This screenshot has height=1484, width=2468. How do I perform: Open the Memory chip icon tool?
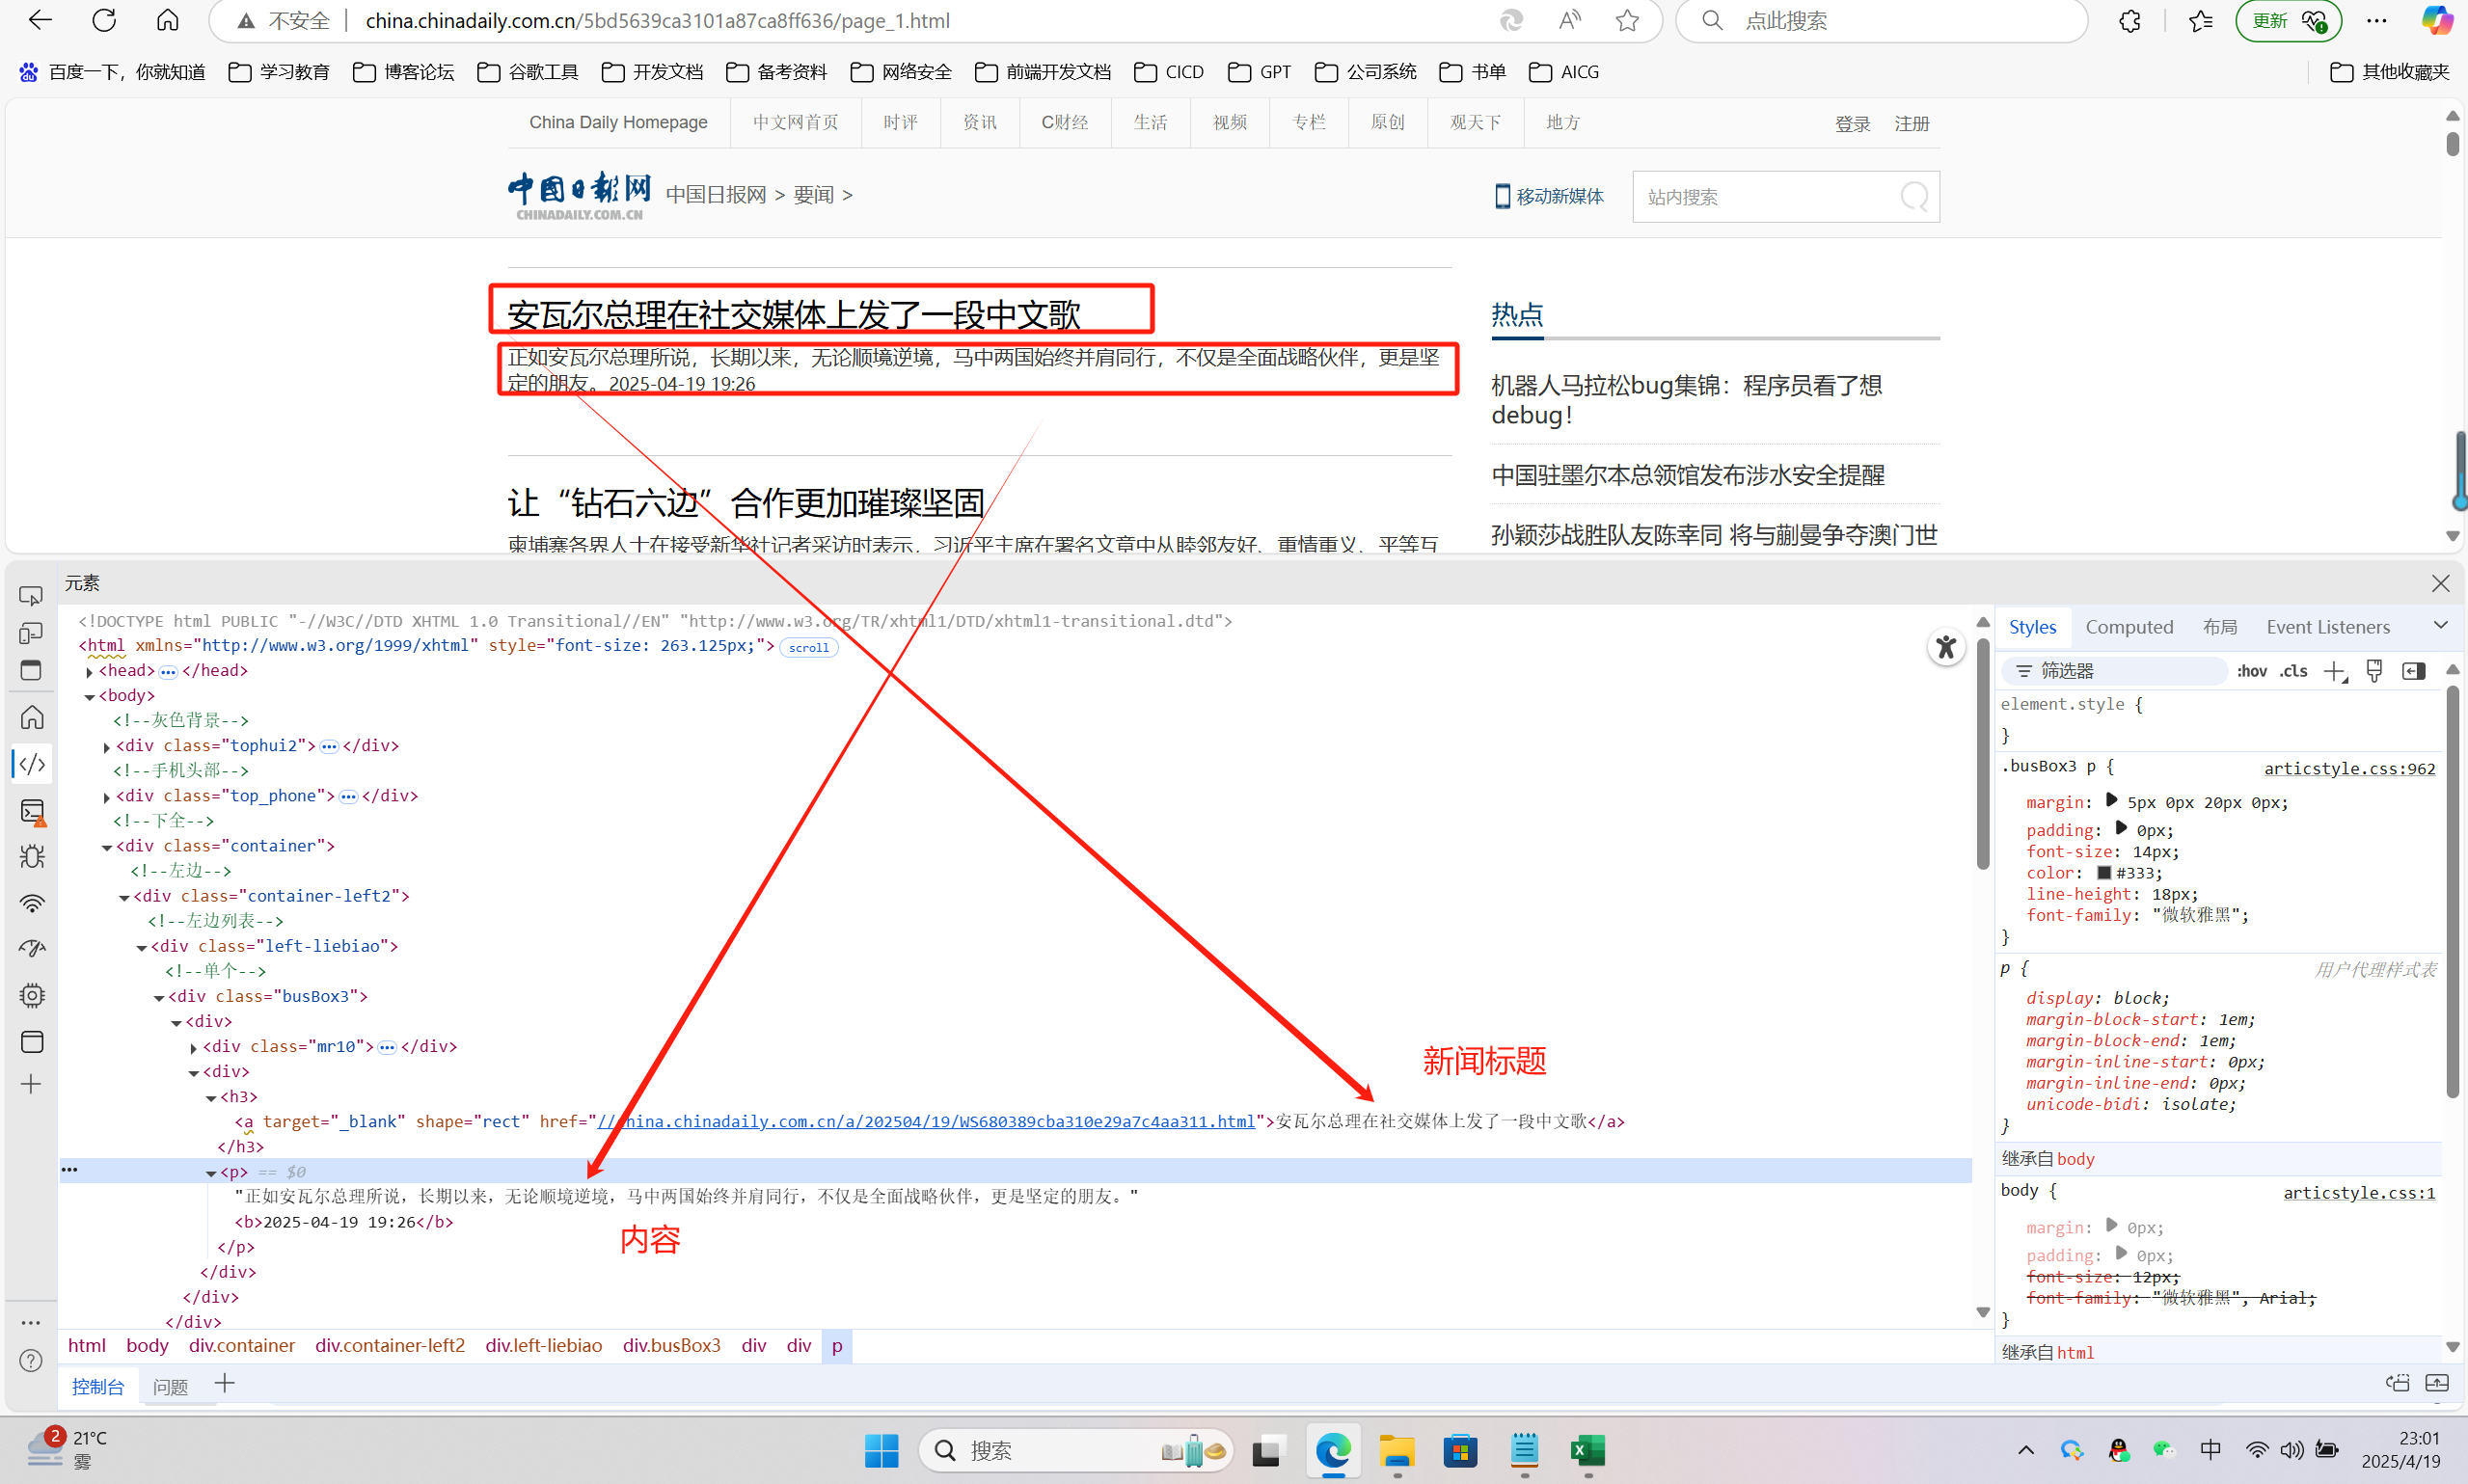32,996
